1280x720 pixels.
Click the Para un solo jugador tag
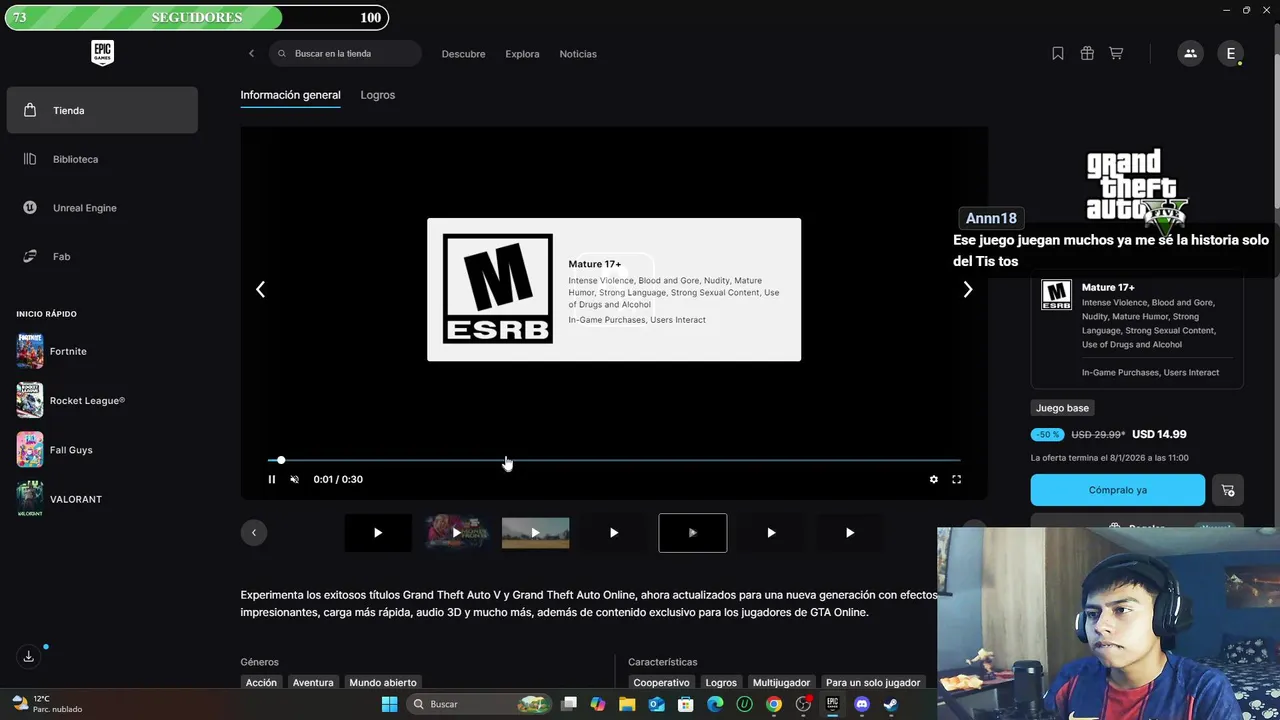pos(873,682)
